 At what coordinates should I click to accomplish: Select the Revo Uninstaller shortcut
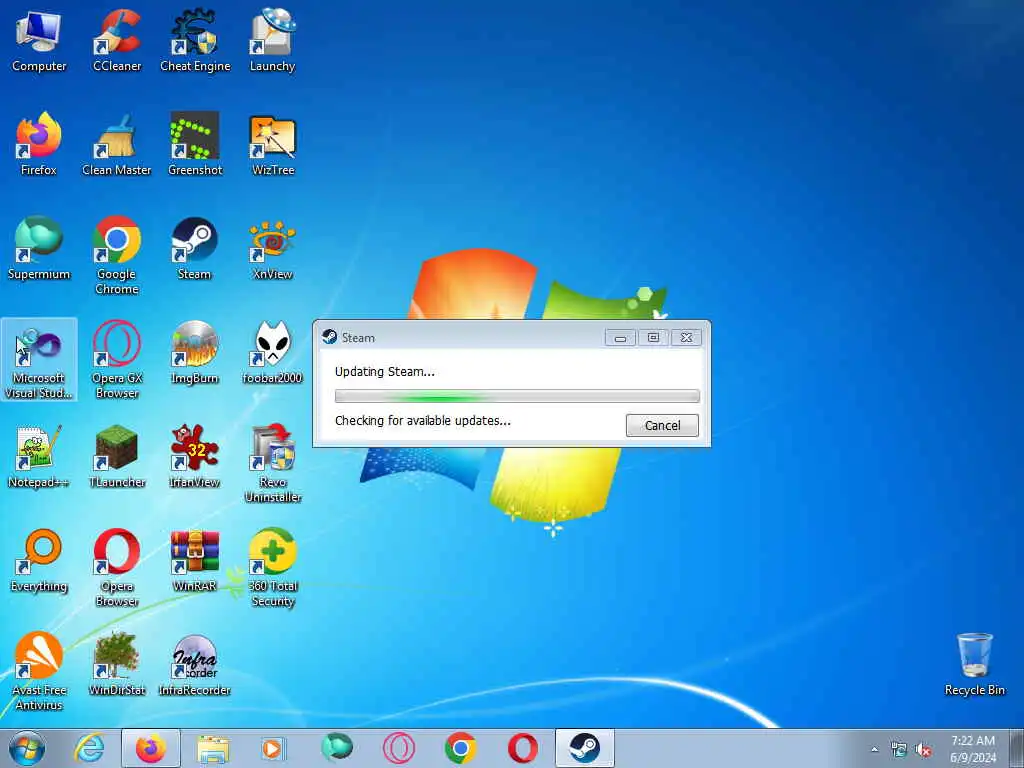click(272, 464)
